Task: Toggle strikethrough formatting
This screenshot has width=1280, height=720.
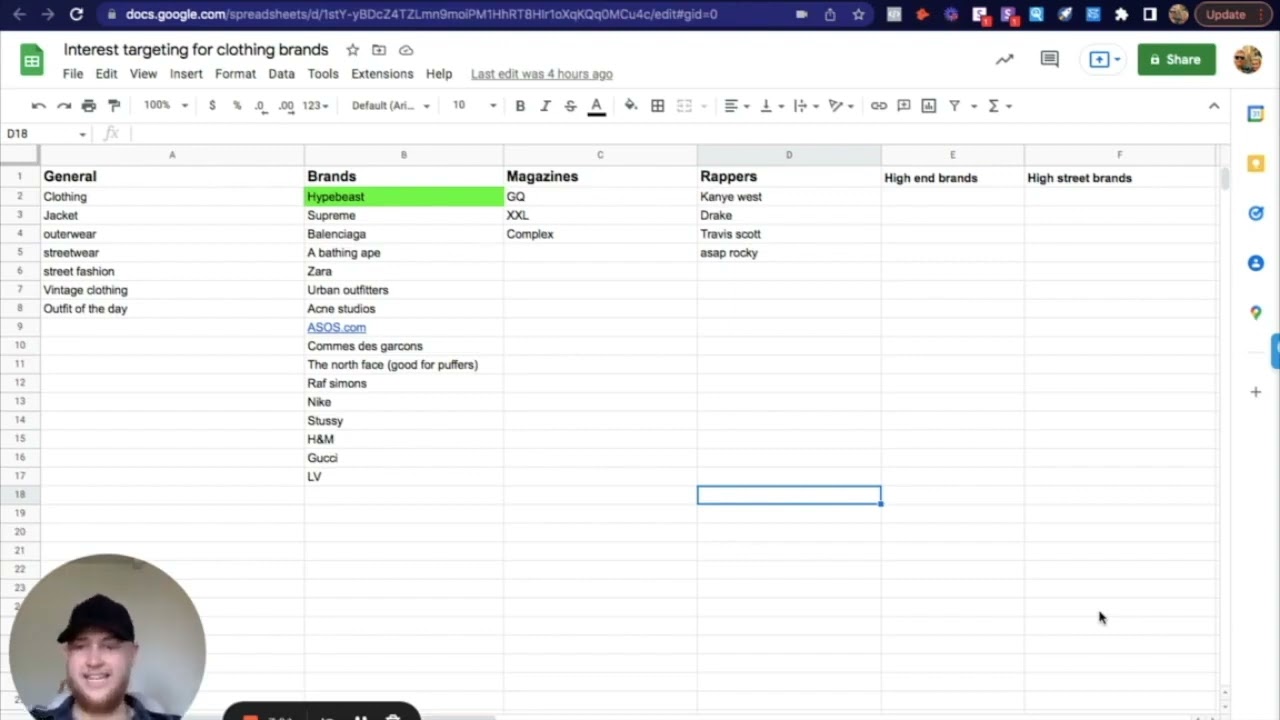Action: coord(570,106)
